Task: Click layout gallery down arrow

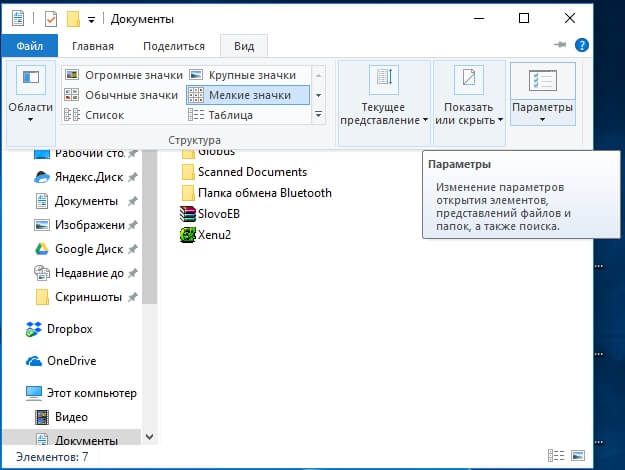Action: pyautogui.click(x=318, y=95)
